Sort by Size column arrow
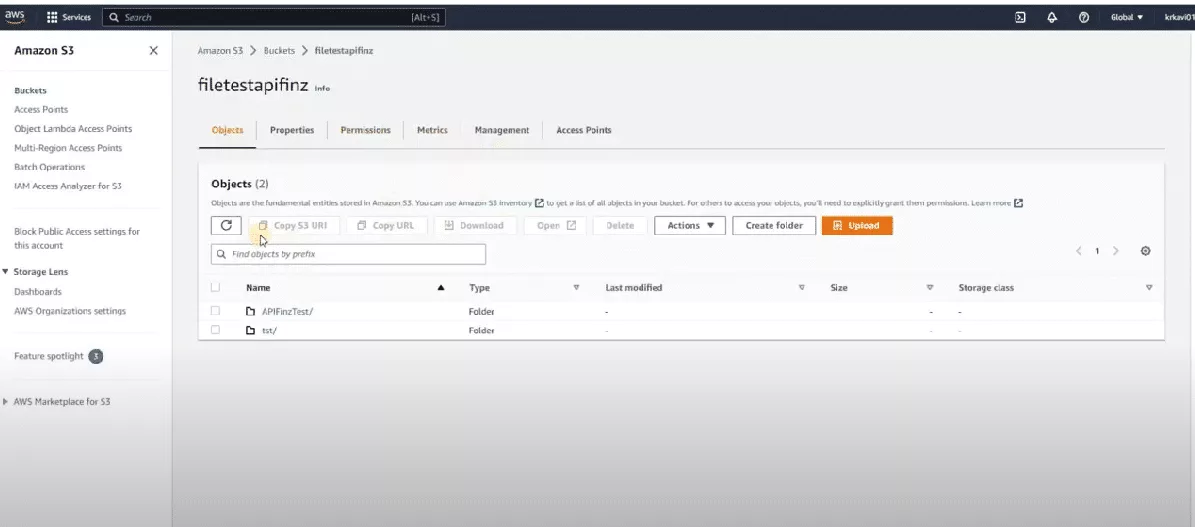 pos(930,288)
